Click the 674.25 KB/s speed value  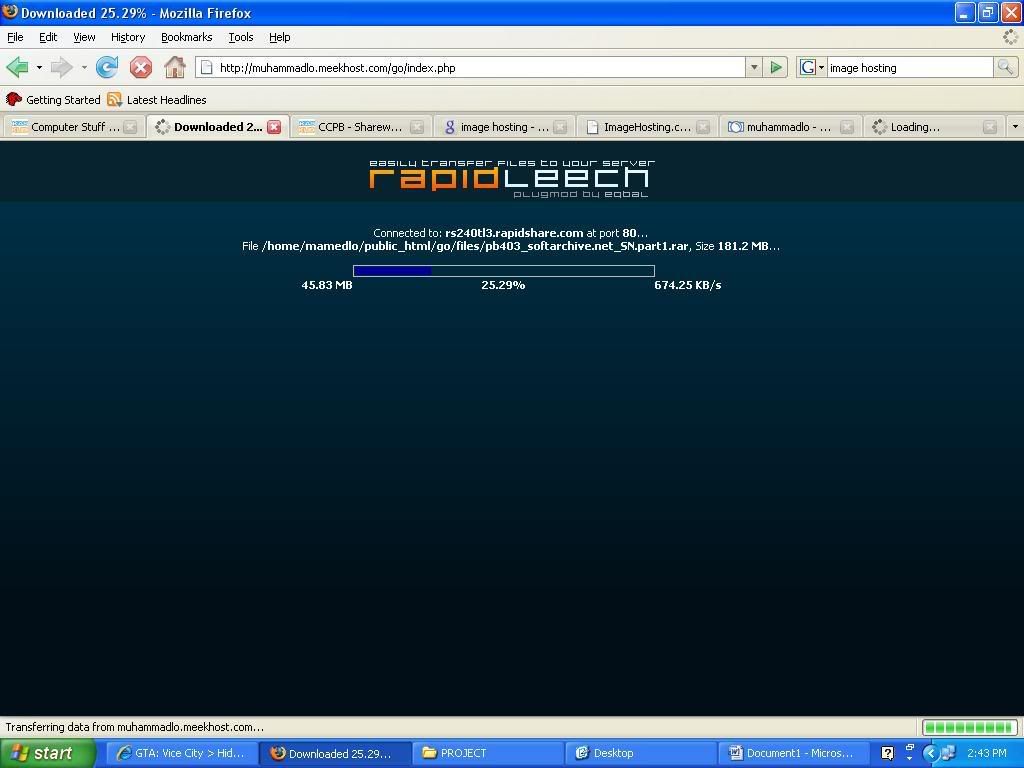tap(688, 285)
